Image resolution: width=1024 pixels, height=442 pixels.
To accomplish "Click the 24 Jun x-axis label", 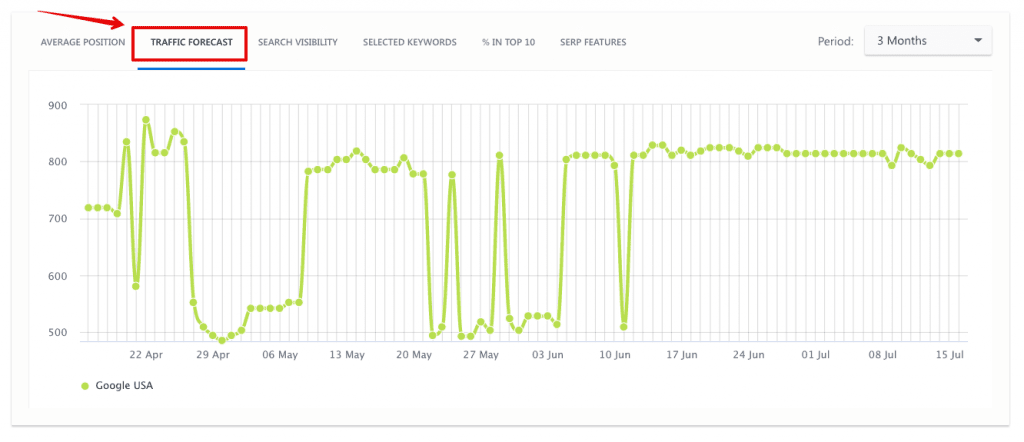I will click(749, 355).
